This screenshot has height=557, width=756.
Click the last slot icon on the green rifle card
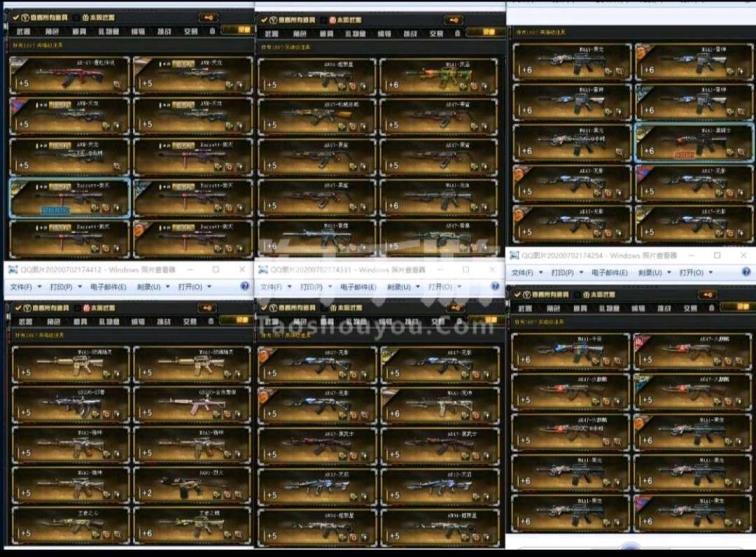click(x=485, y=86)
